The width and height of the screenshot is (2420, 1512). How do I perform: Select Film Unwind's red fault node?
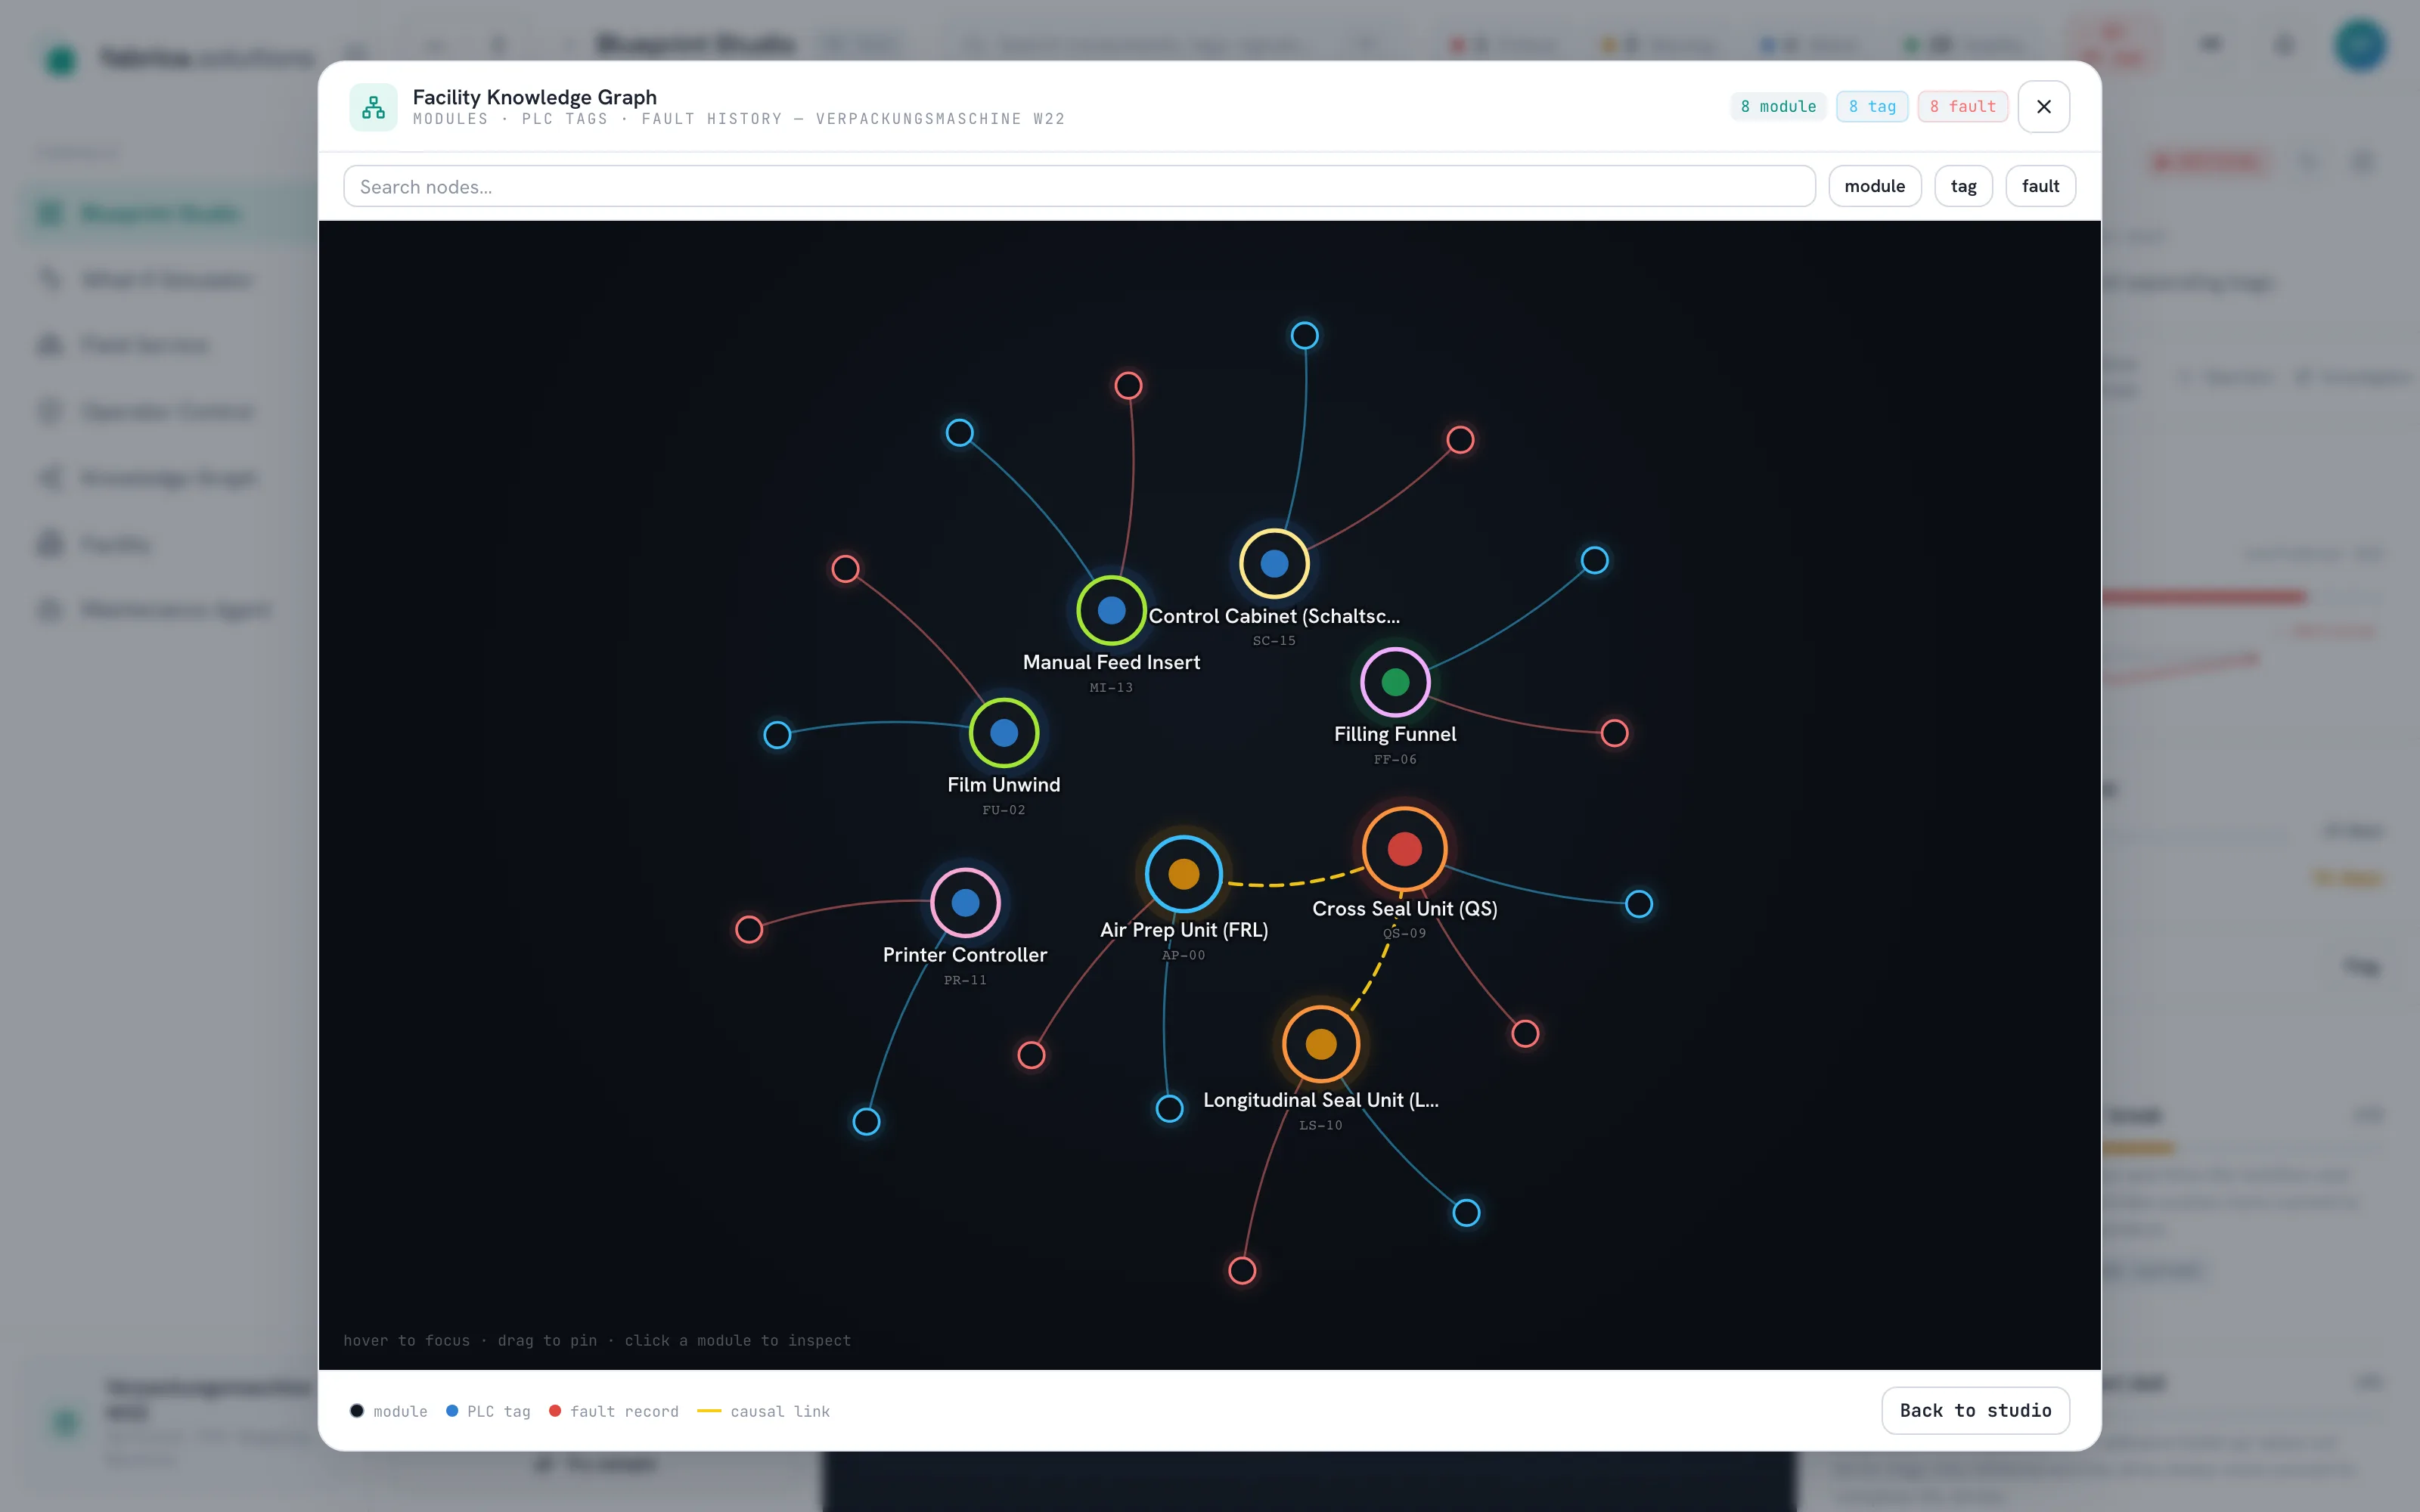click(845, 569)
